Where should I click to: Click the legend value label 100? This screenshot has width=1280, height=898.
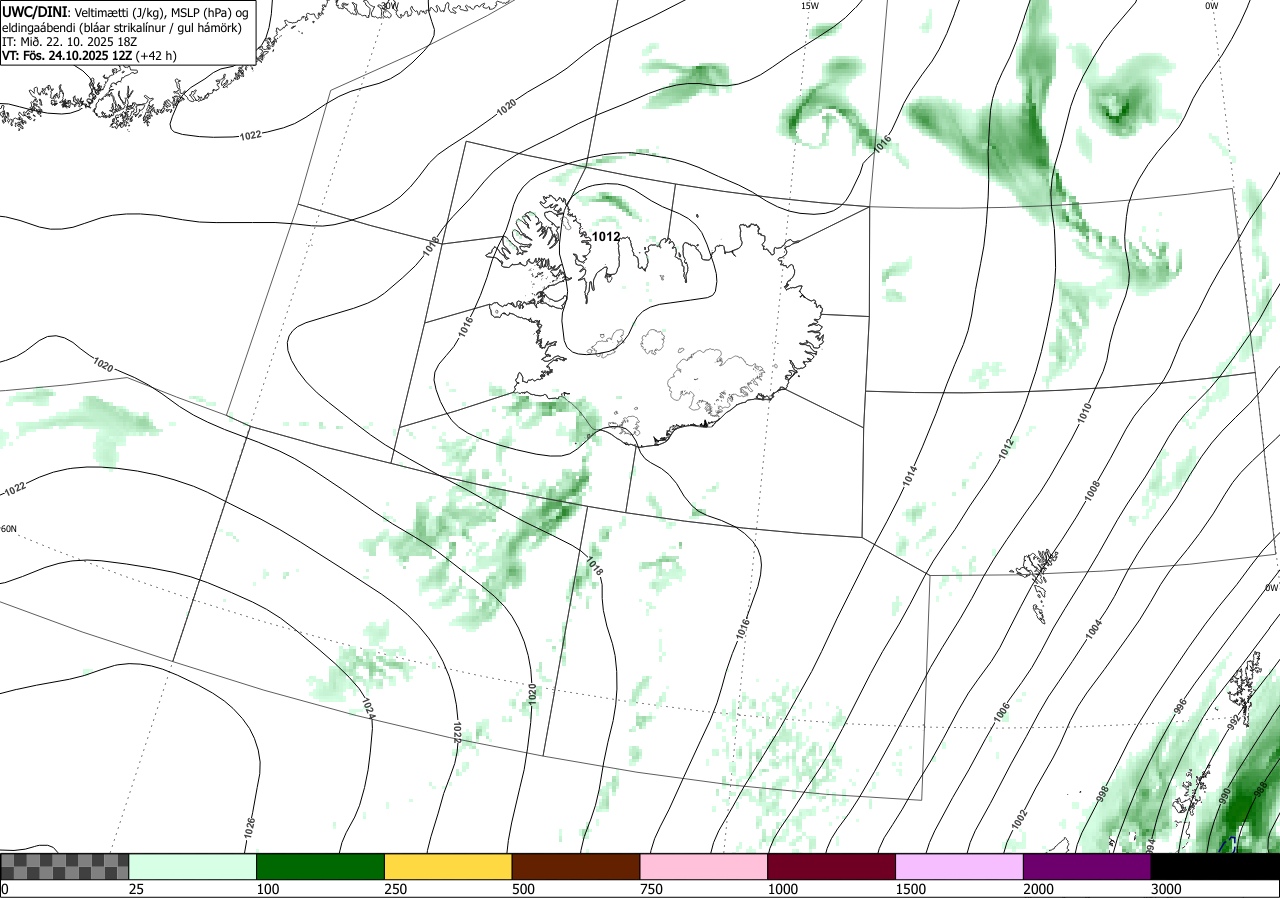point(268,889)
